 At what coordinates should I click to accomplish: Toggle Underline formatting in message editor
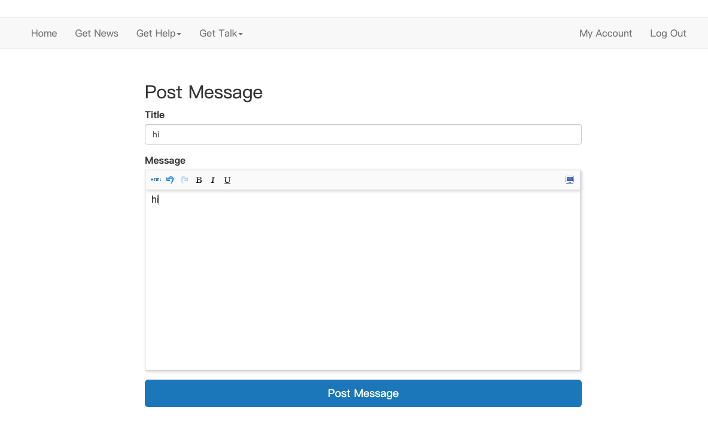[227, 180]
